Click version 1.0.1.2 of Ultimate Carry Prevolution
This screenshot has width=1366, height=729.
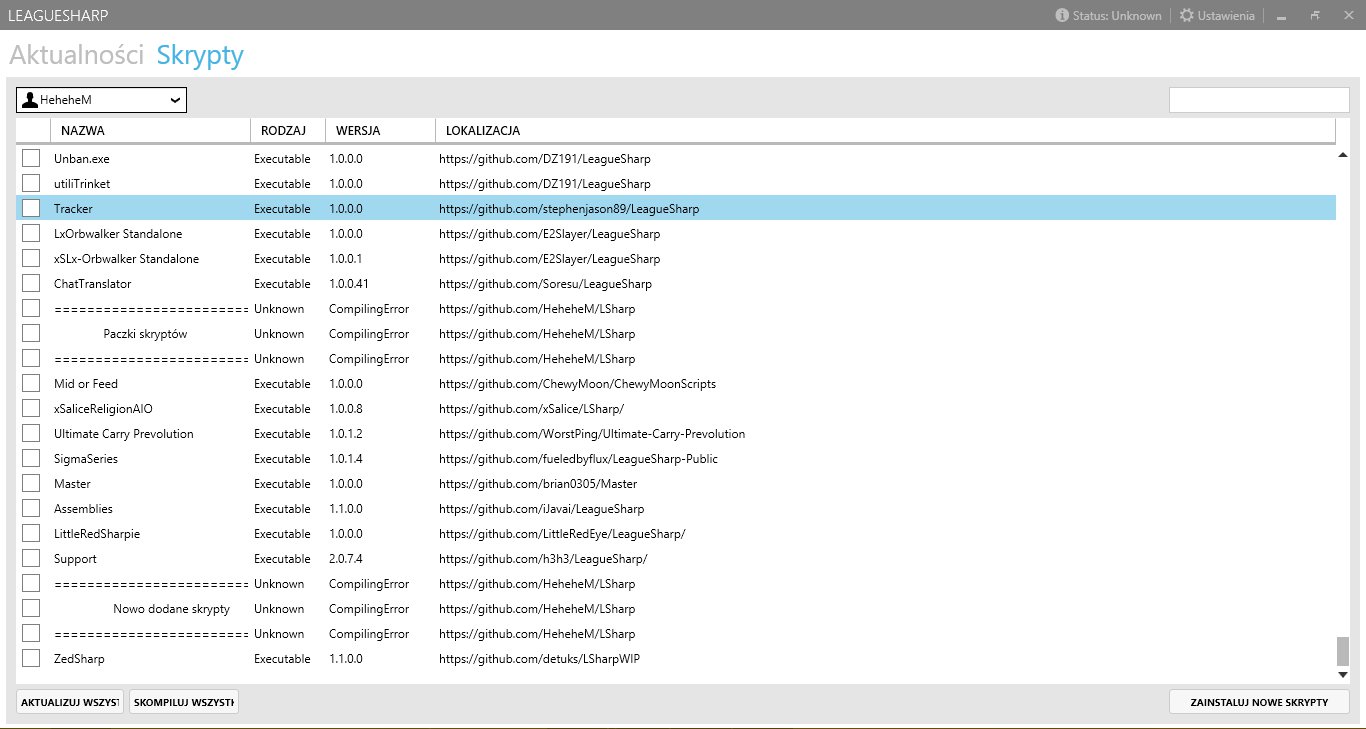(345, 434)
